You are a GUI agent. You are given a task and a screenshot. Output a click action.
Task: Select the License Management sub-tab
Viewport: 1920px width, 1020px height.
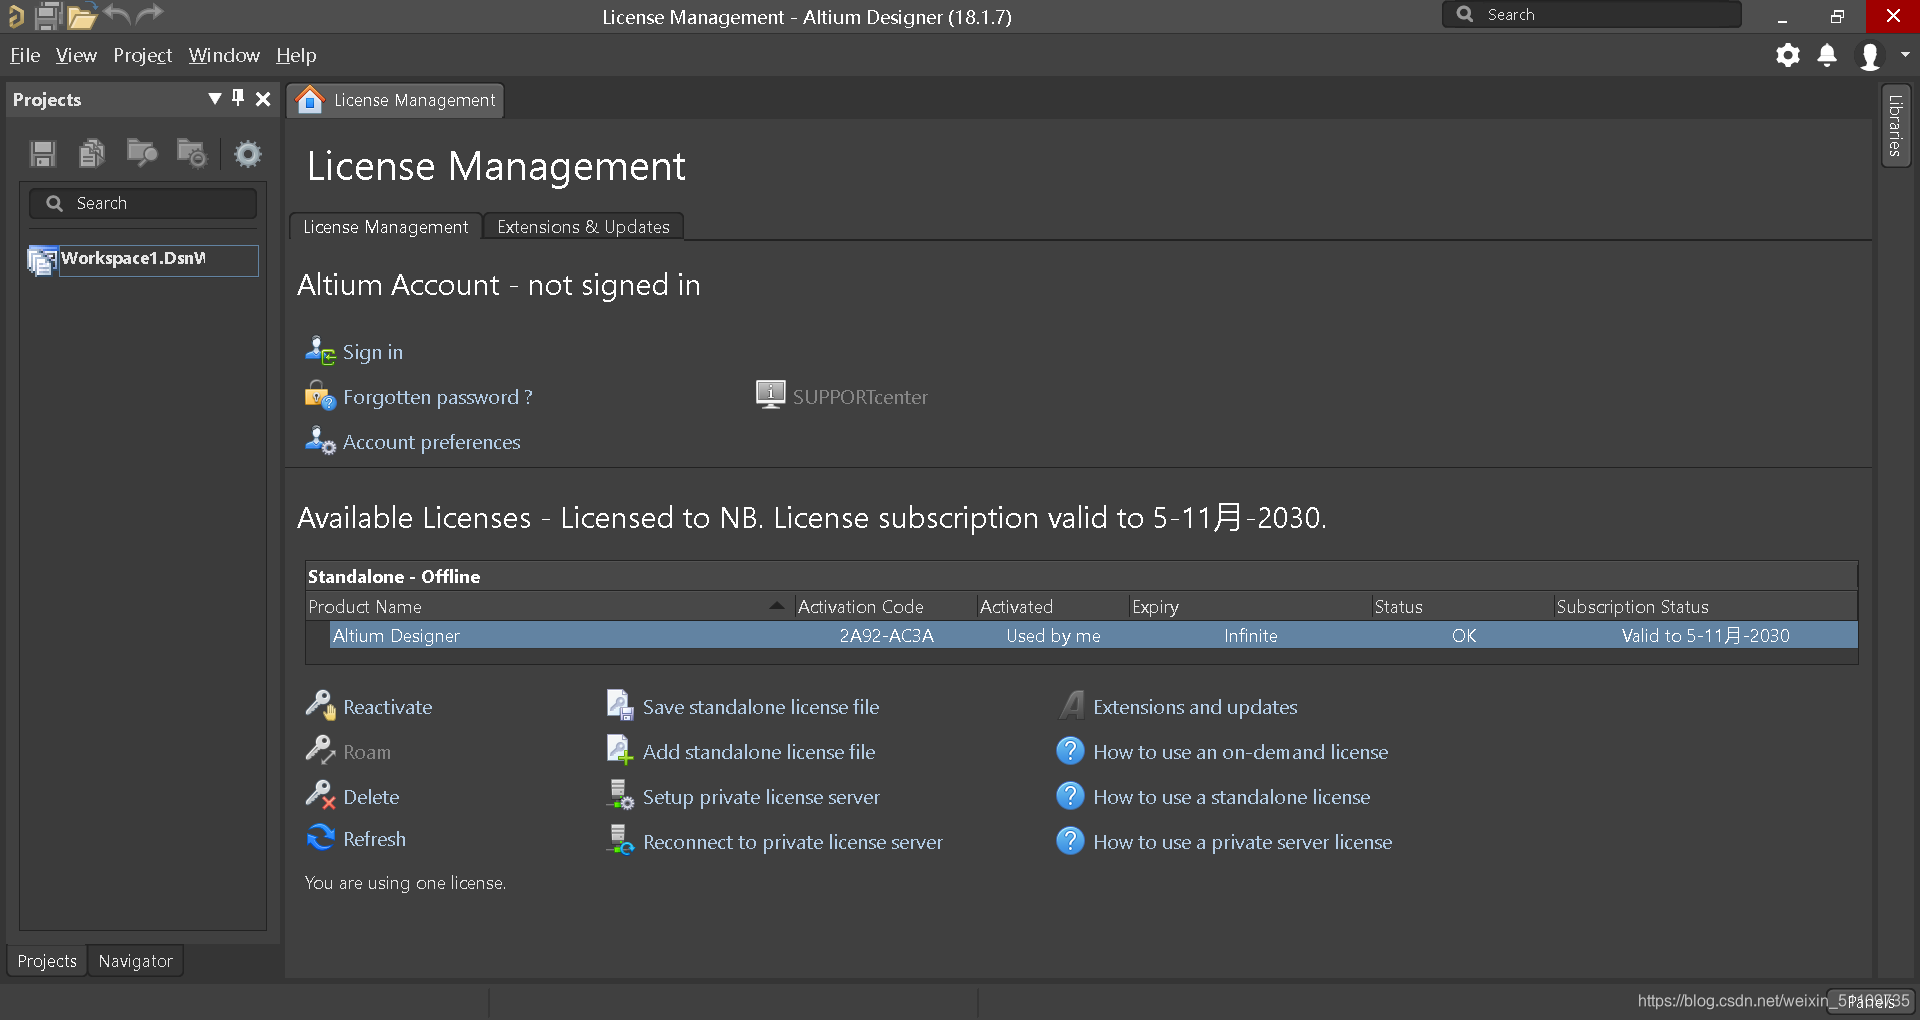point(385,227)
